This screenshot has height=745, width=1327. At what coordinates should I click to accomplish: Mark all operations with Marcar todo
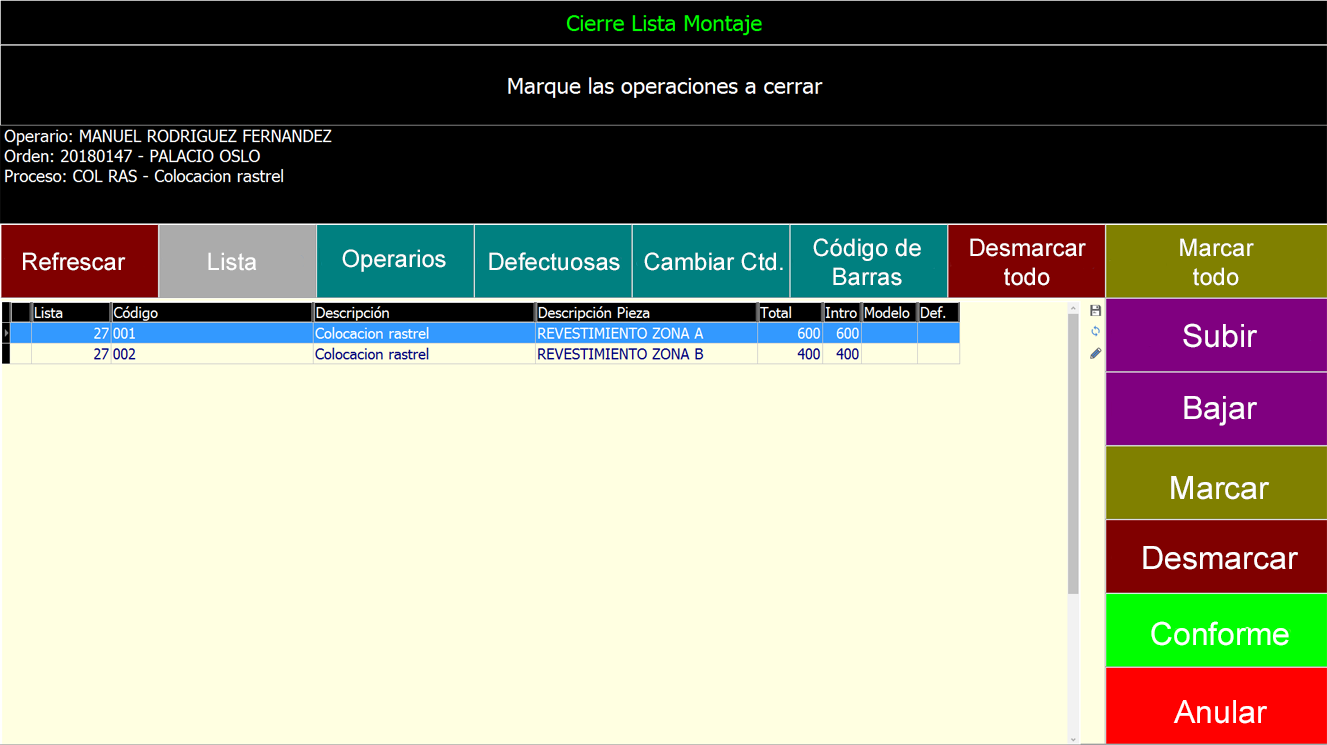coord(1216,262)
